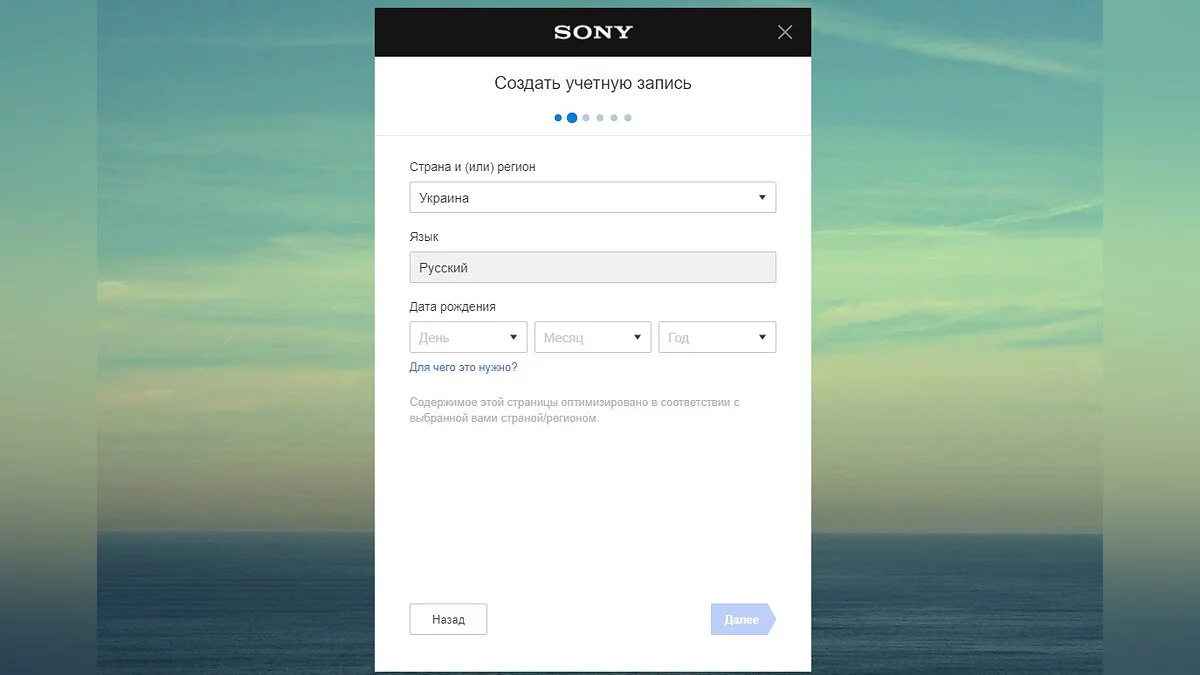Click the fifth step progress dot
Screen dimensions: 1200x675
pyautogui.click(x=614, y=118)
